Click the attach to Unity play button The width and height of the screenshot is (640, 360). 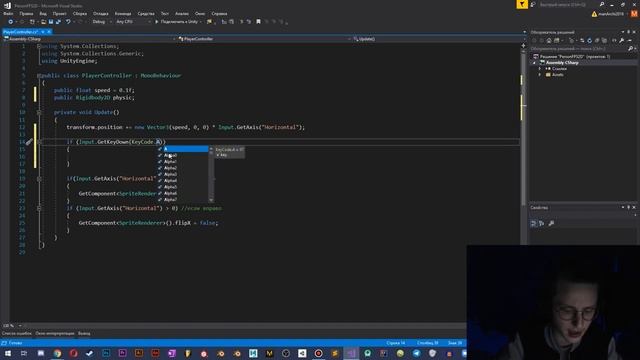178,22
